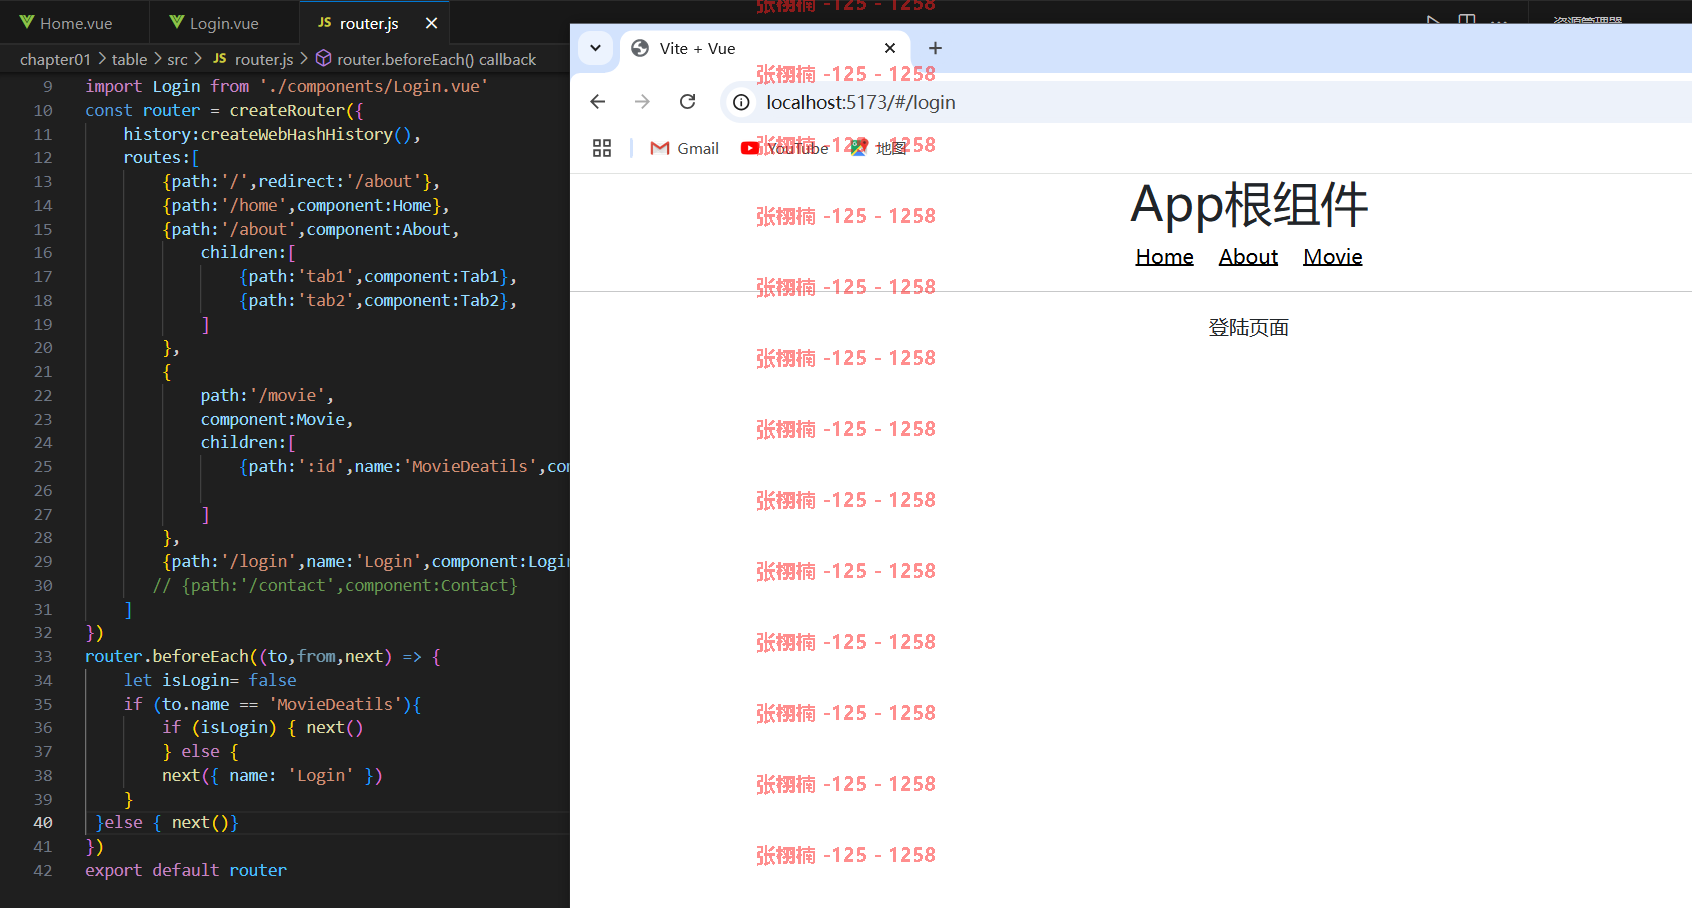Click the "if (to.name == 'MovieDeatils')" line
The width and height of the screenshot is (1692, 908).
click(272, 705)
